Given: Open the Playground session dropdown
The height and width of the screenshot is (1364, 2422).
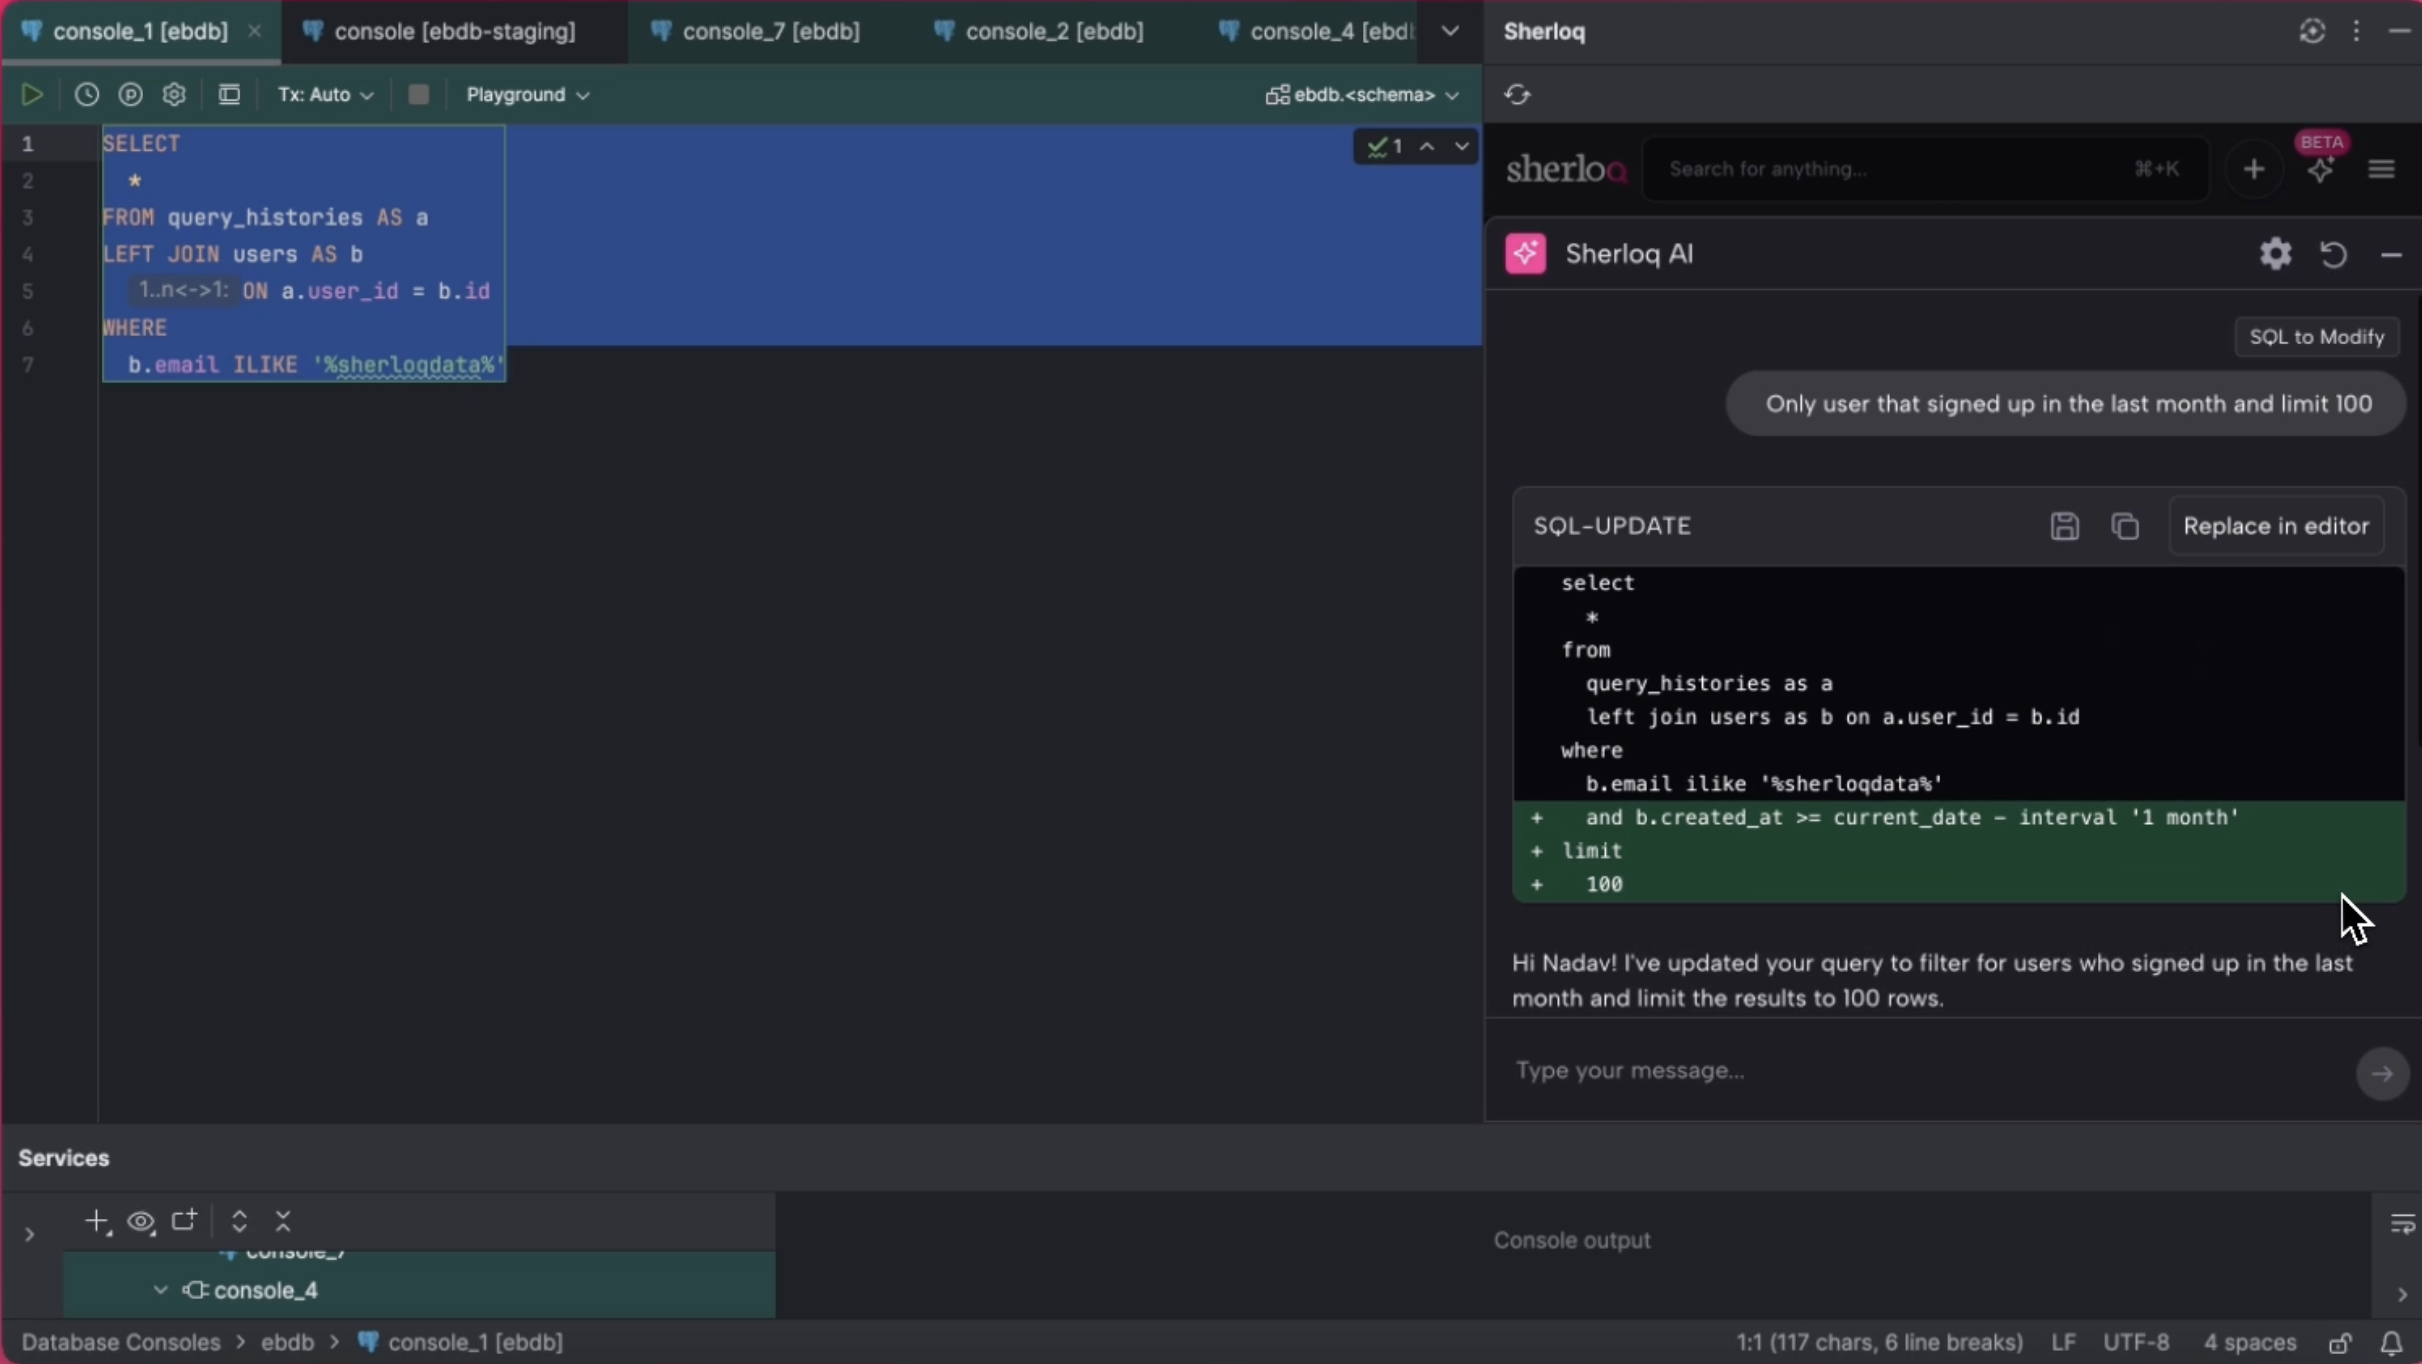Looking at the screenshot, I should [527, 94].
